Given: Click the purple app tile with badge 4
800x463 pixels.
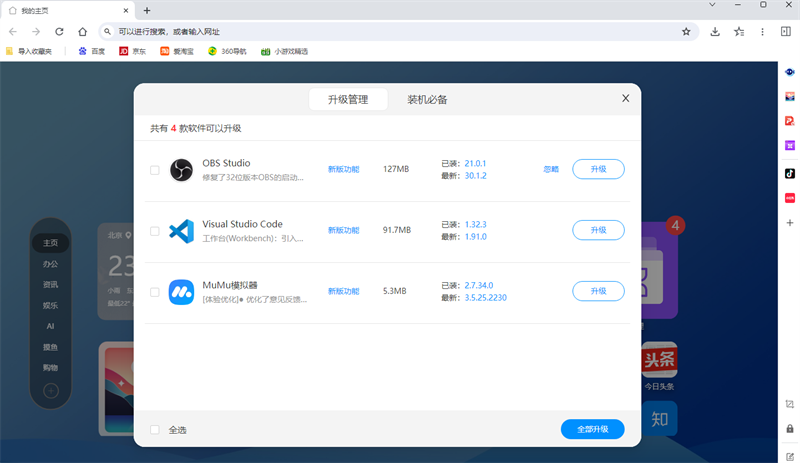Looking at the screenshot, I should [x=659, y=270].
